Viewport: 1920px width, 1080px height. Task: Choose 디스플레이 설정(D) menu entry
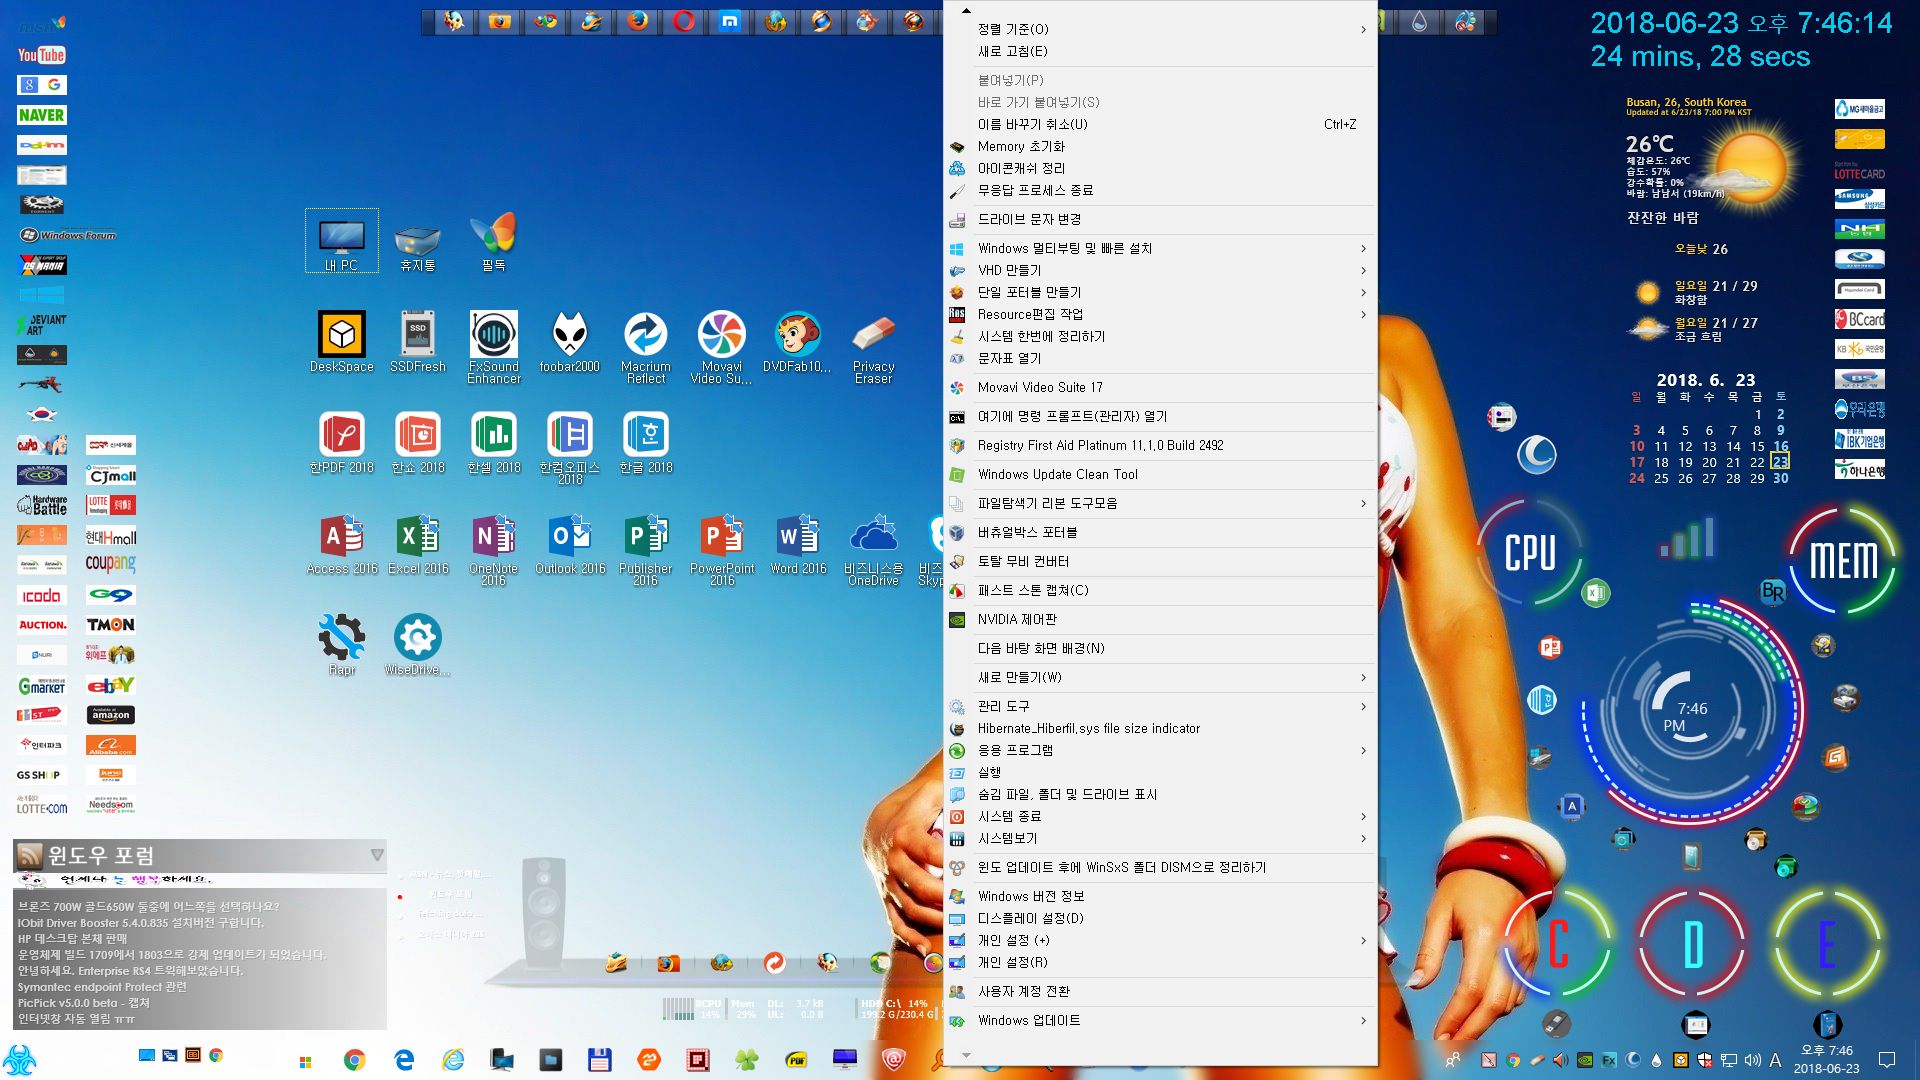(1161, 918)
